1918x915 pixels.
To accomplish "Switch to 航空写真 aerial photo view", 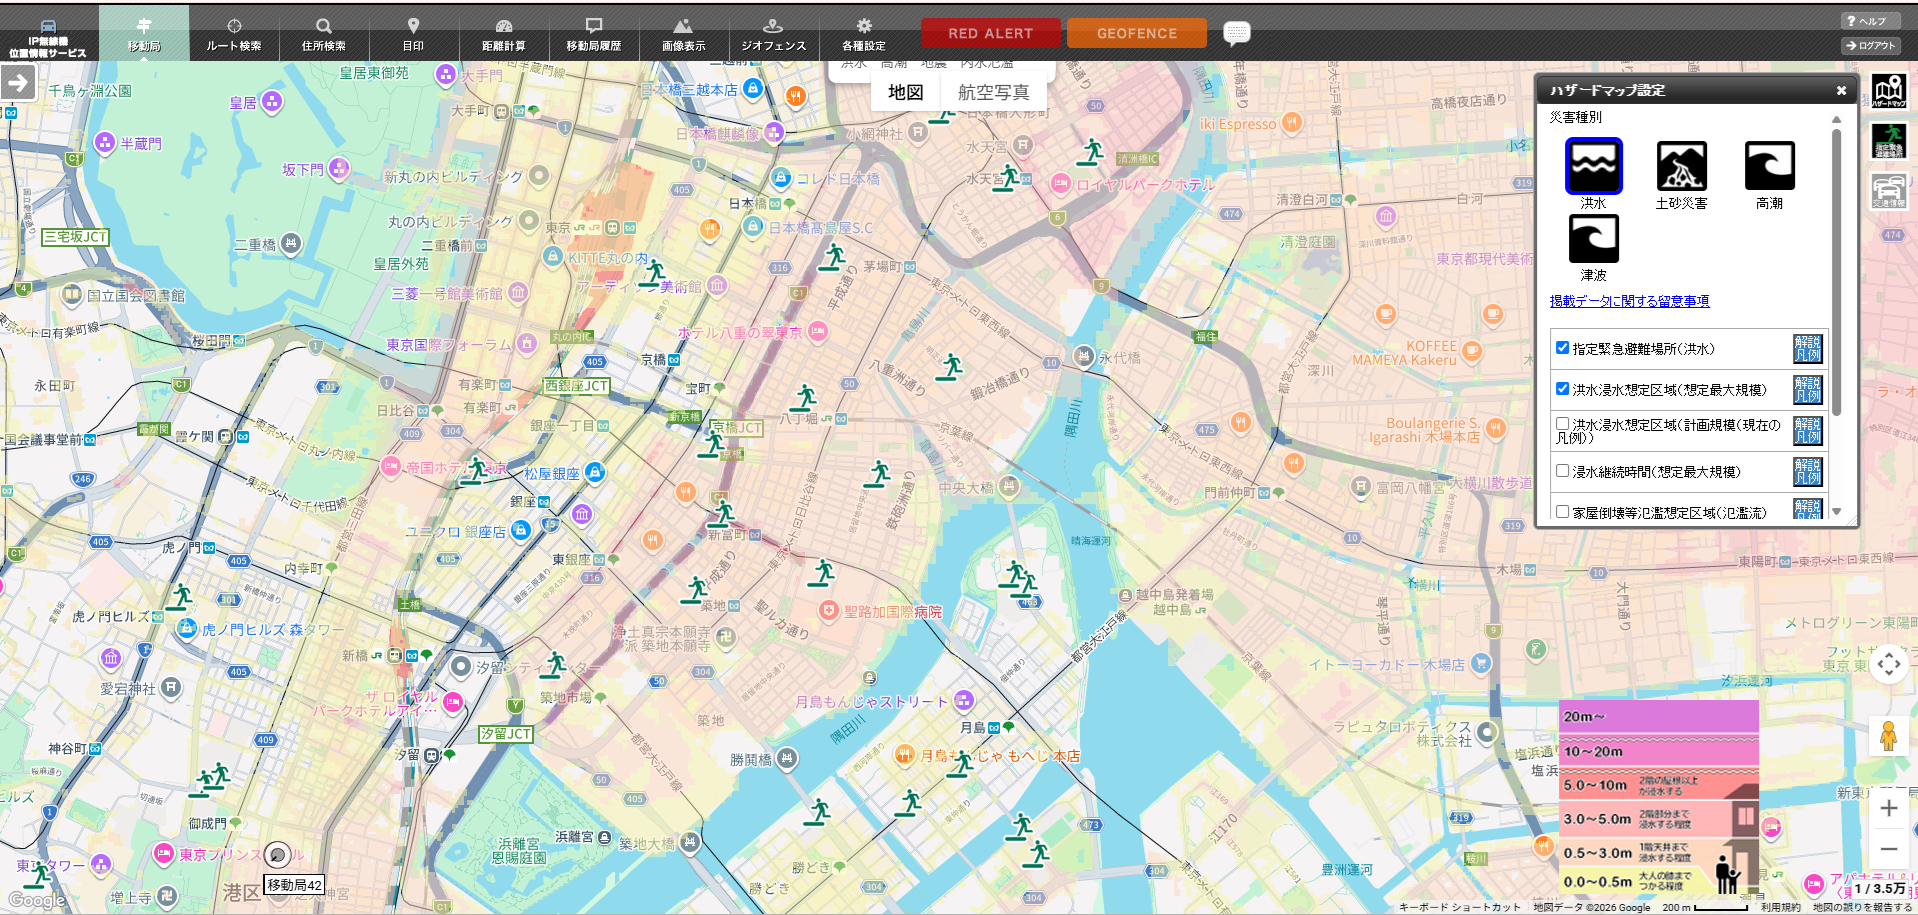I will [x=993, y=92].
